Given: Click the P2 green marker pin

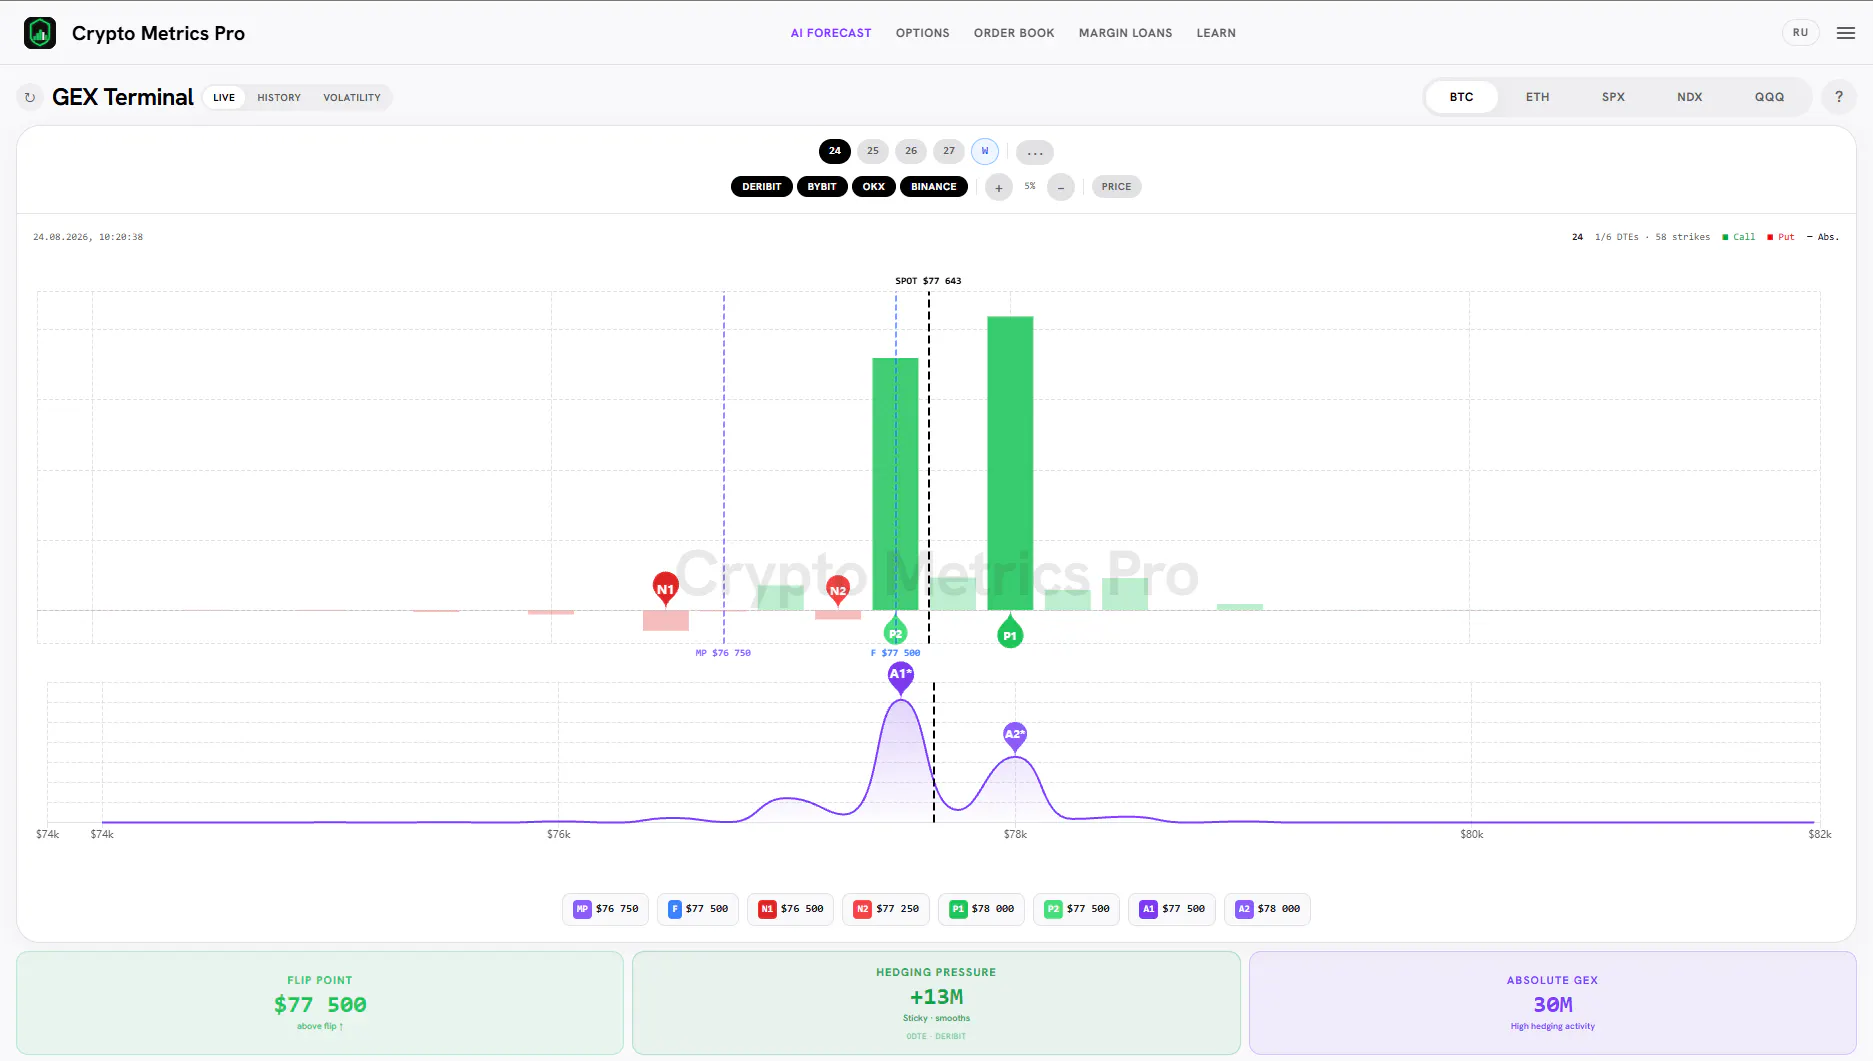Looking at the screenshot, I should click(x=895, y=631).
